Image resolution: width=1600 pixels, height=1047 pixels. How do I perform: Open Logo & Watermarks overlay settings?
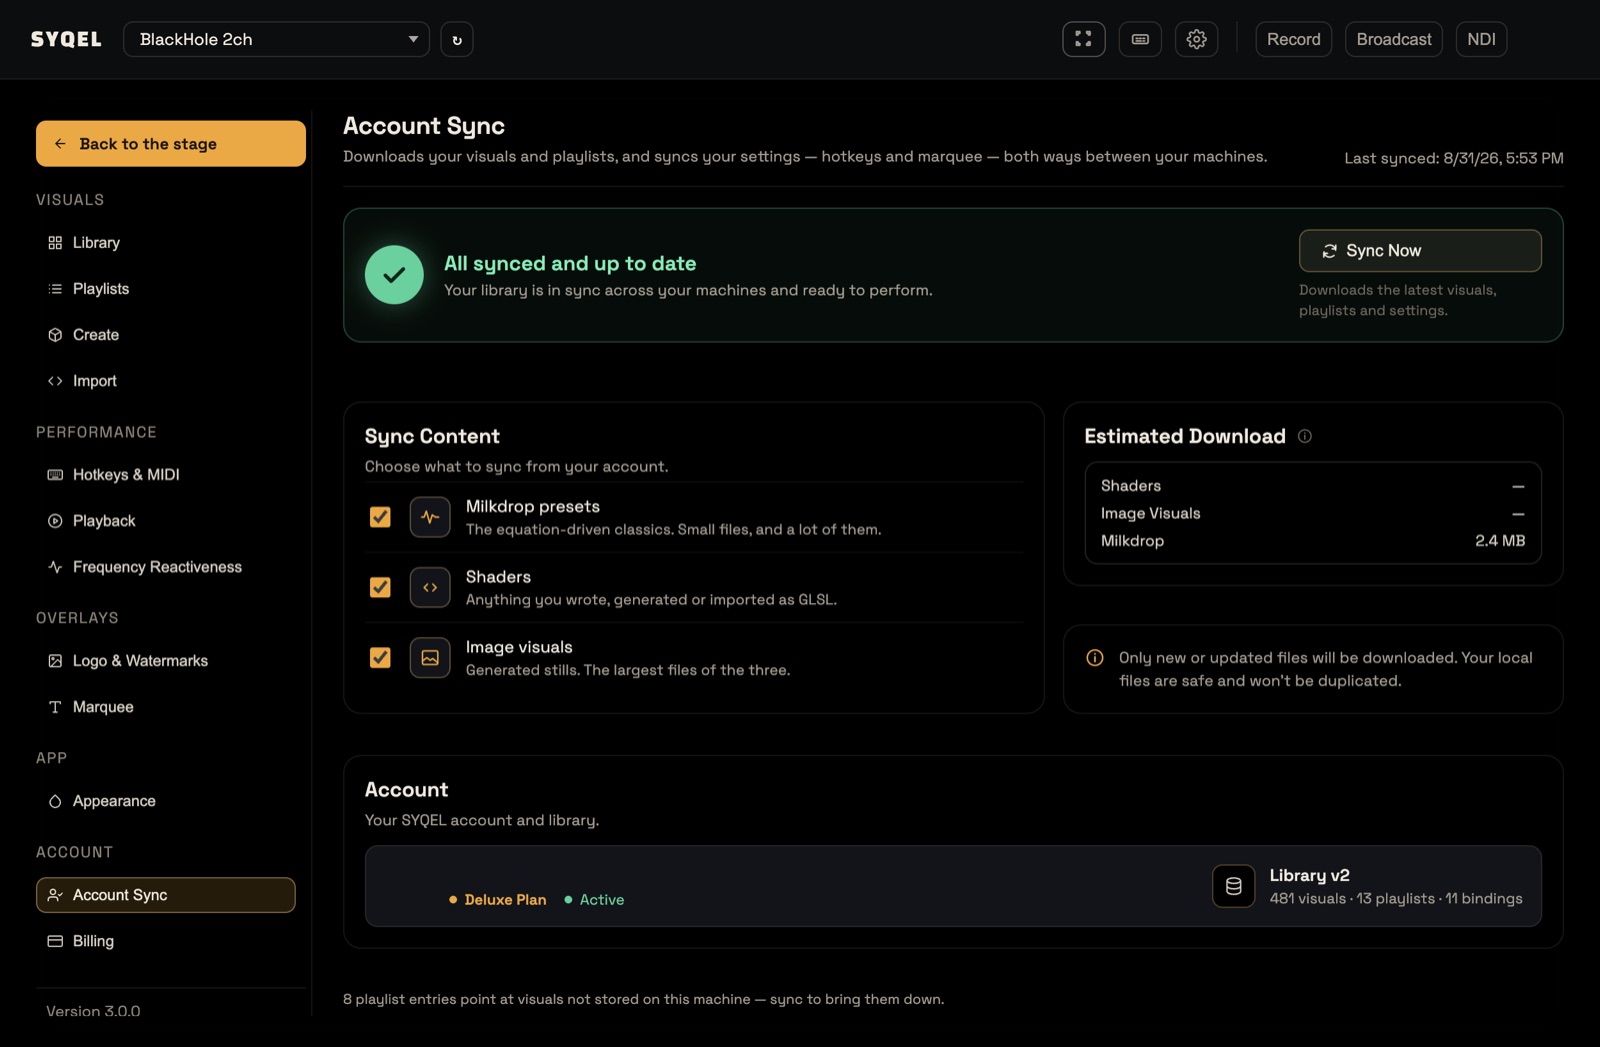coord(166,661)
